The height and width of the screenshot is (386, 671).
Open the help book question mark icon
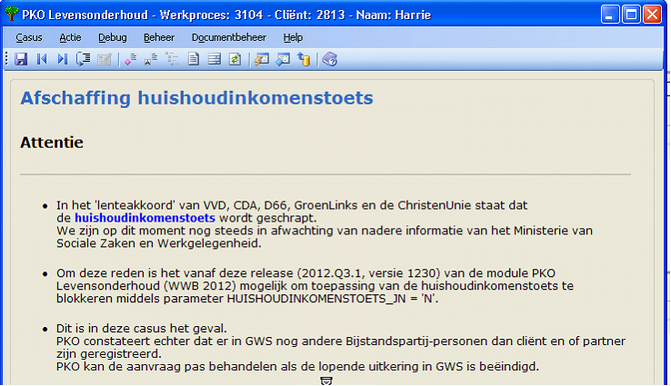tap(330, 59)
